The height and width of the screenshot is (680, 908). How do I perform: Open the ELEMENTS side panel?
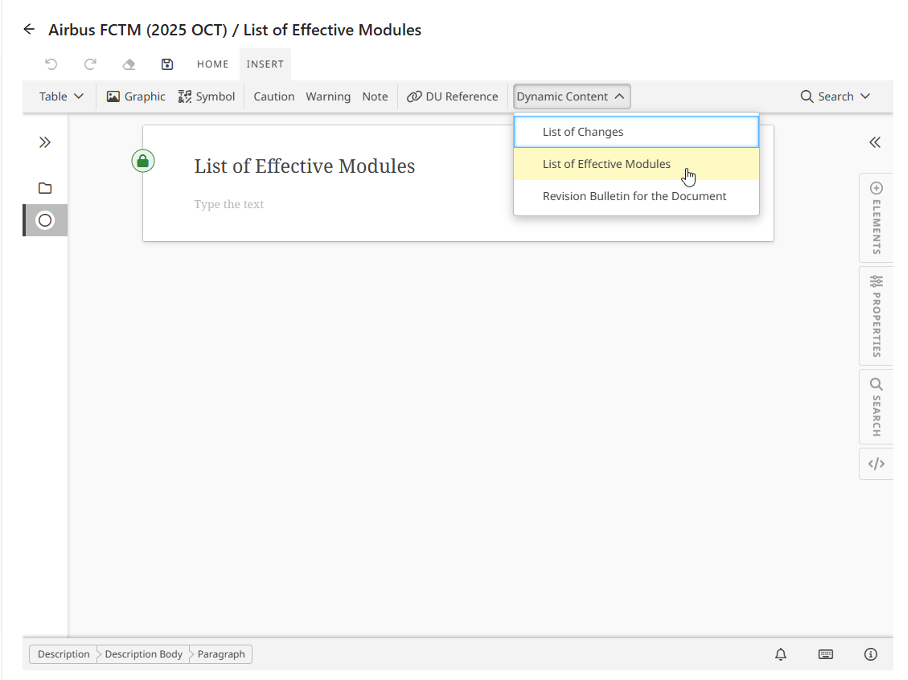point(876,218)
